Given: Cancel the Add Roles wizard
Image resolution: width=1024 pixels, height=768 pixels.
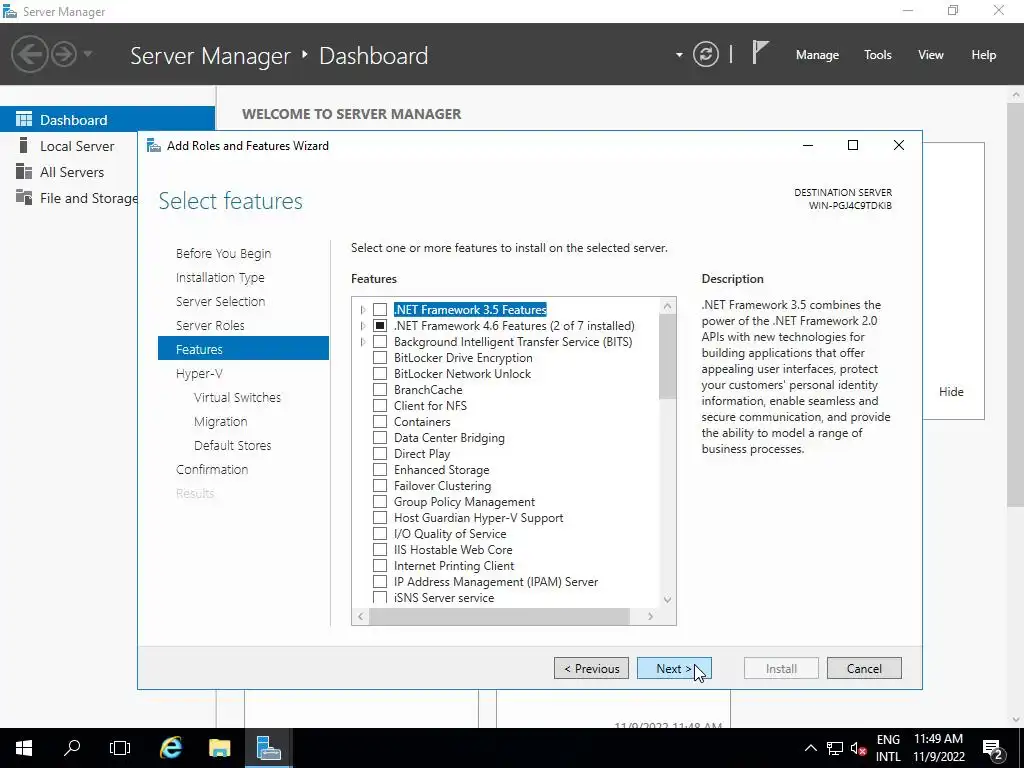Looking at the screenshot, I should 864,668.
